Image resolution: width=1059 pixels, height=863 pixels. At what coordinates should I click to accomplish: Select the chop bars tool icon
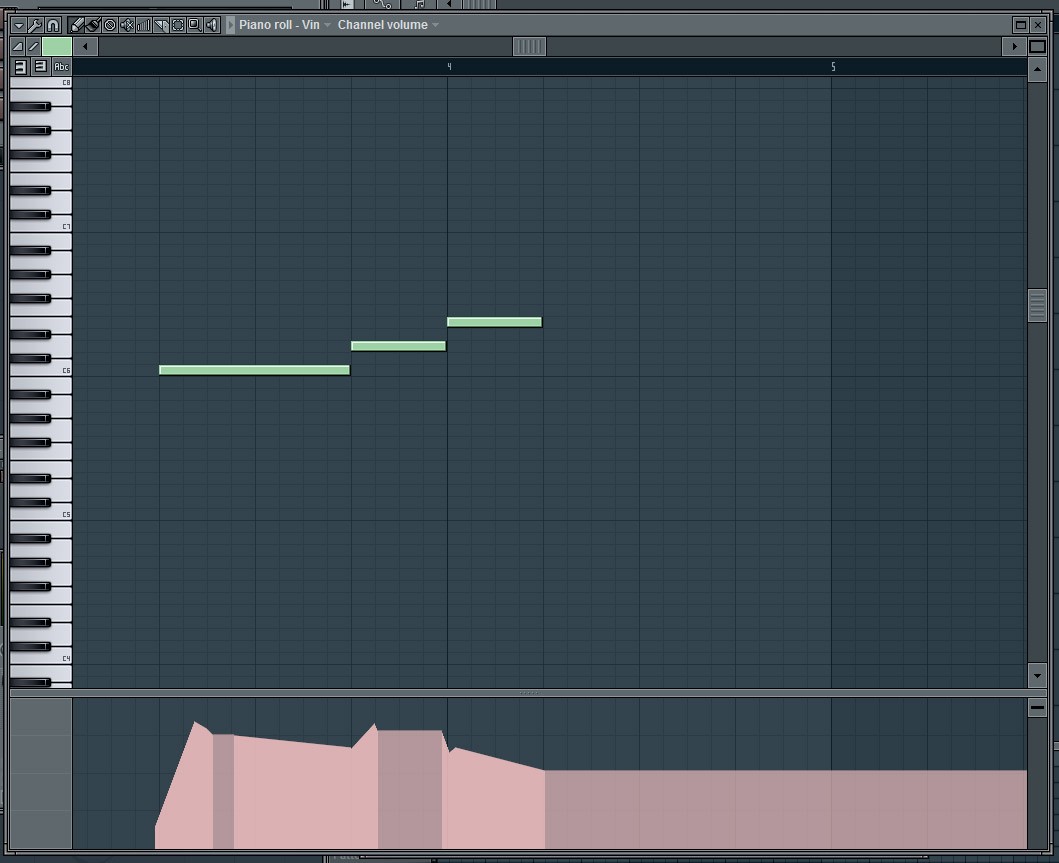coord(144,25)
